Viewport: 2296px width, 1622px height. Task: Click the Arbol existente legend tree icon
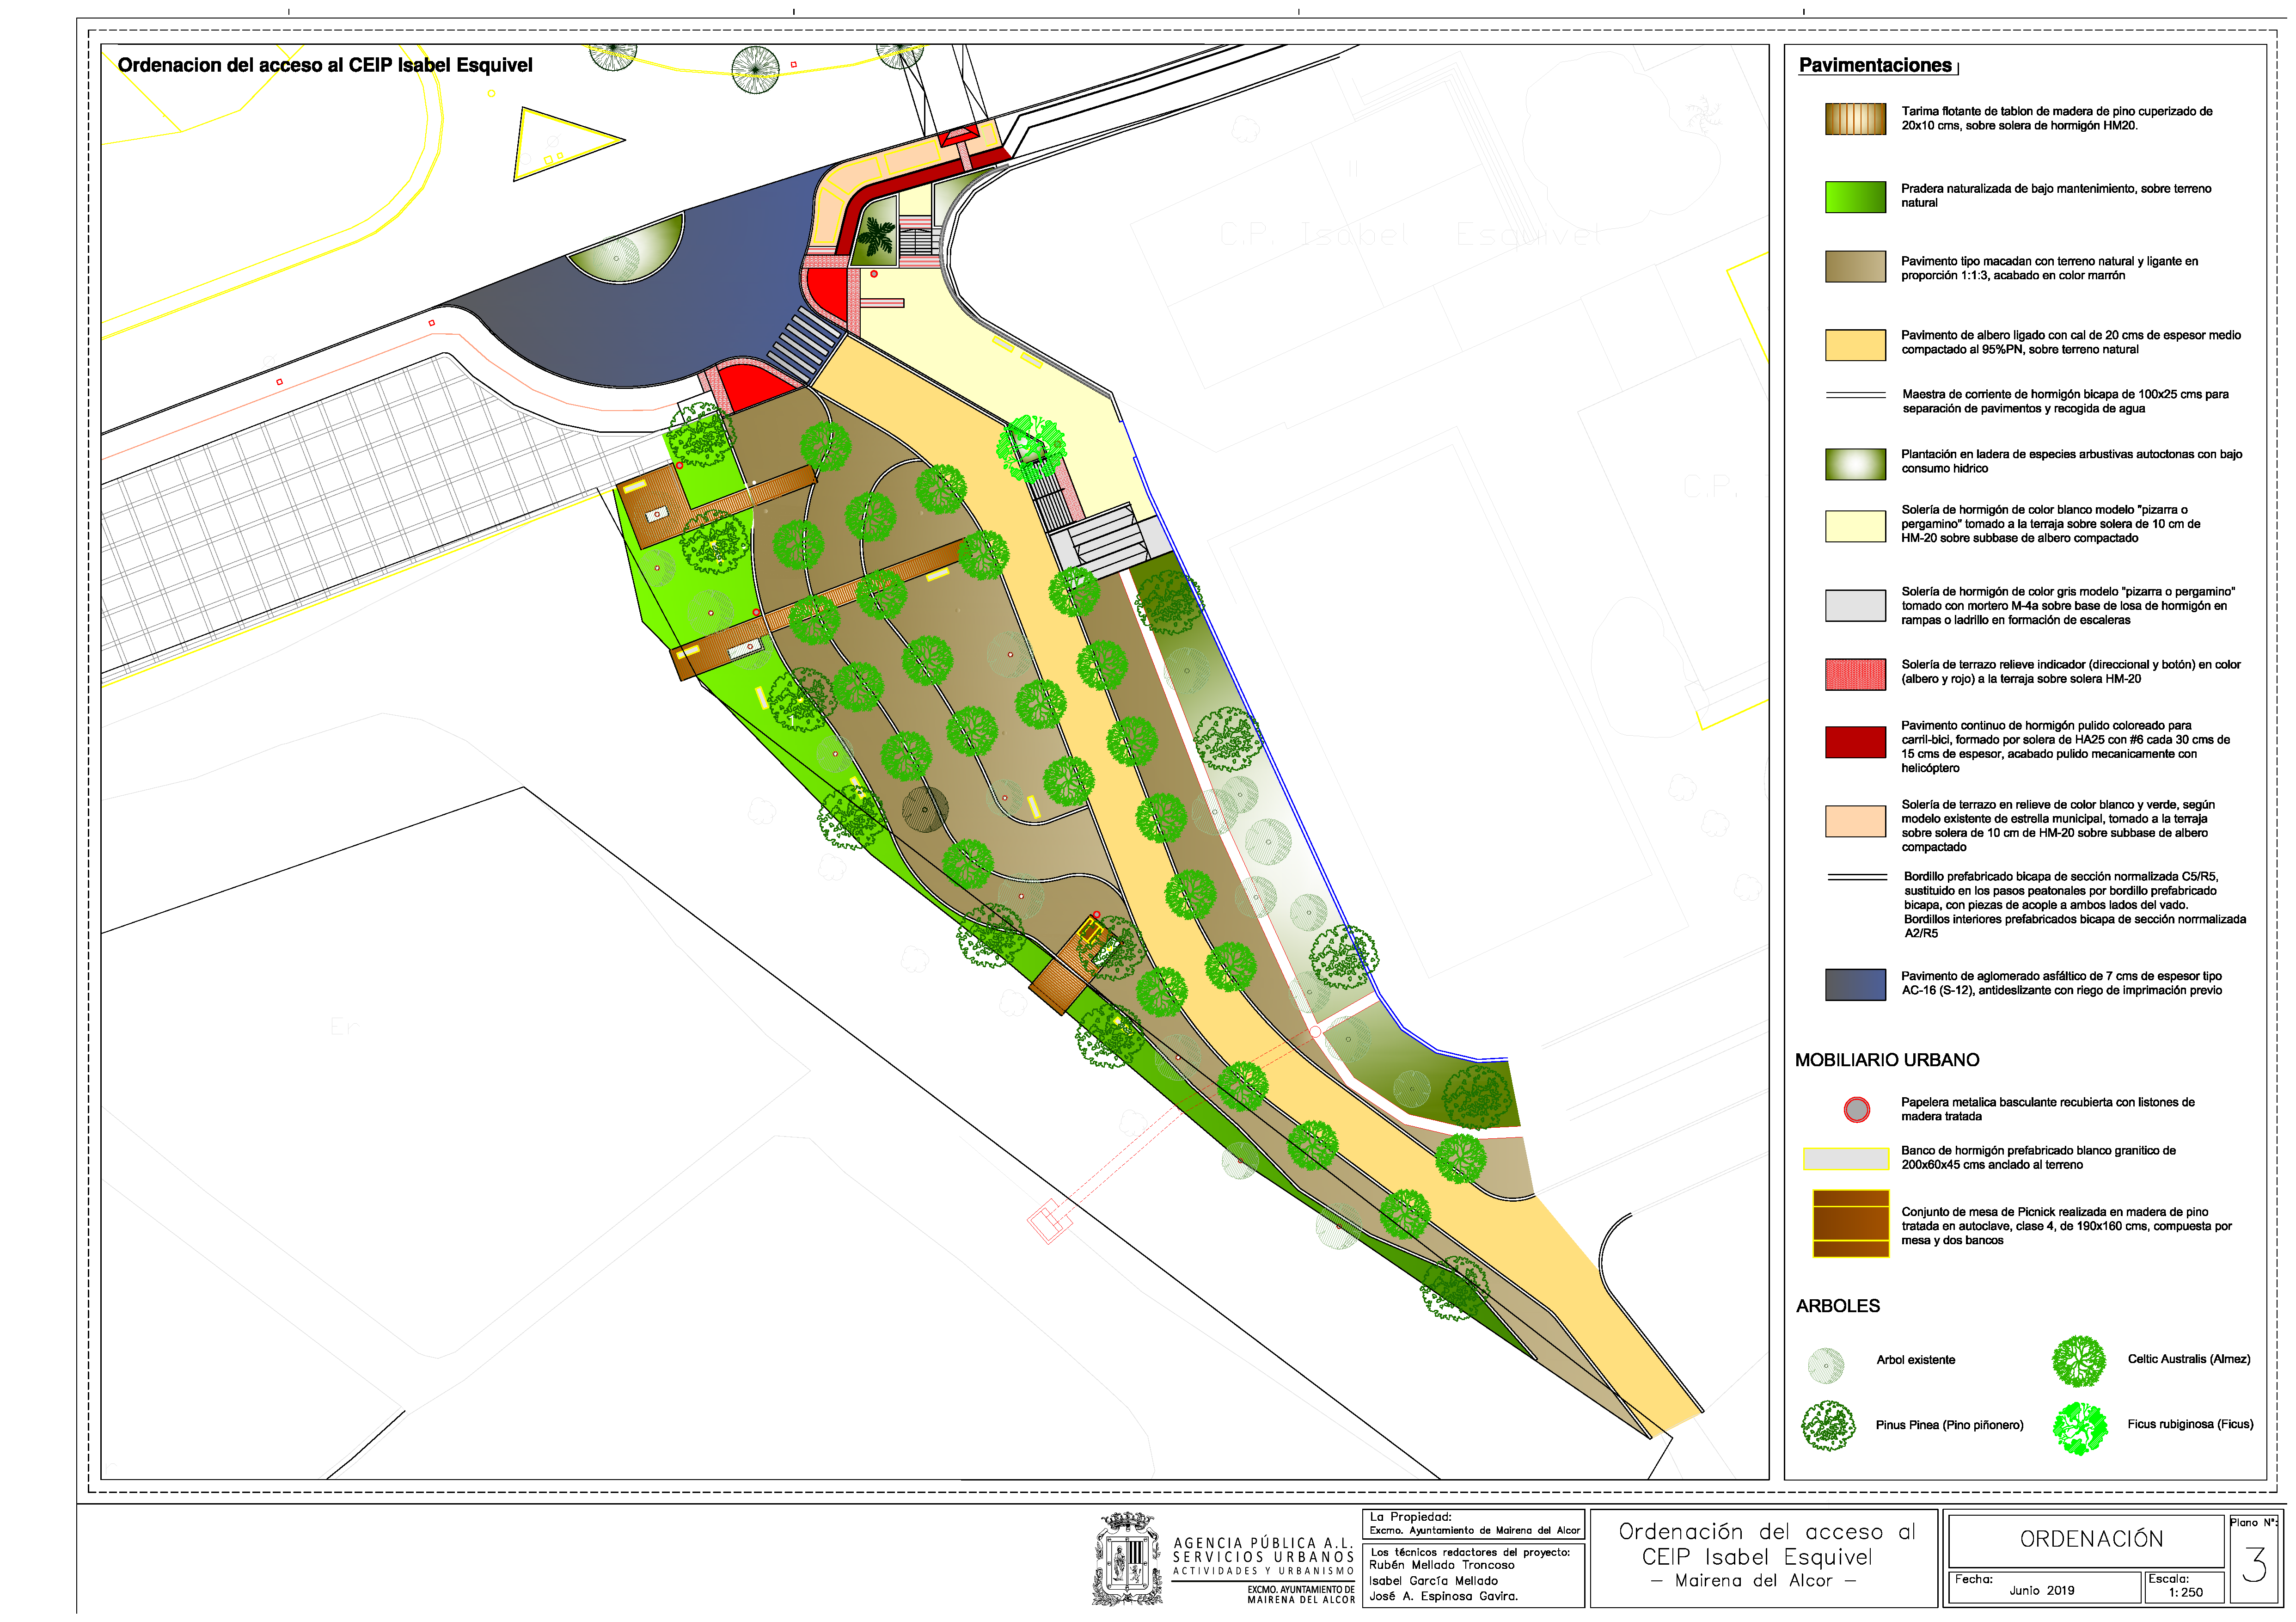click(x=1826, y=1364)
